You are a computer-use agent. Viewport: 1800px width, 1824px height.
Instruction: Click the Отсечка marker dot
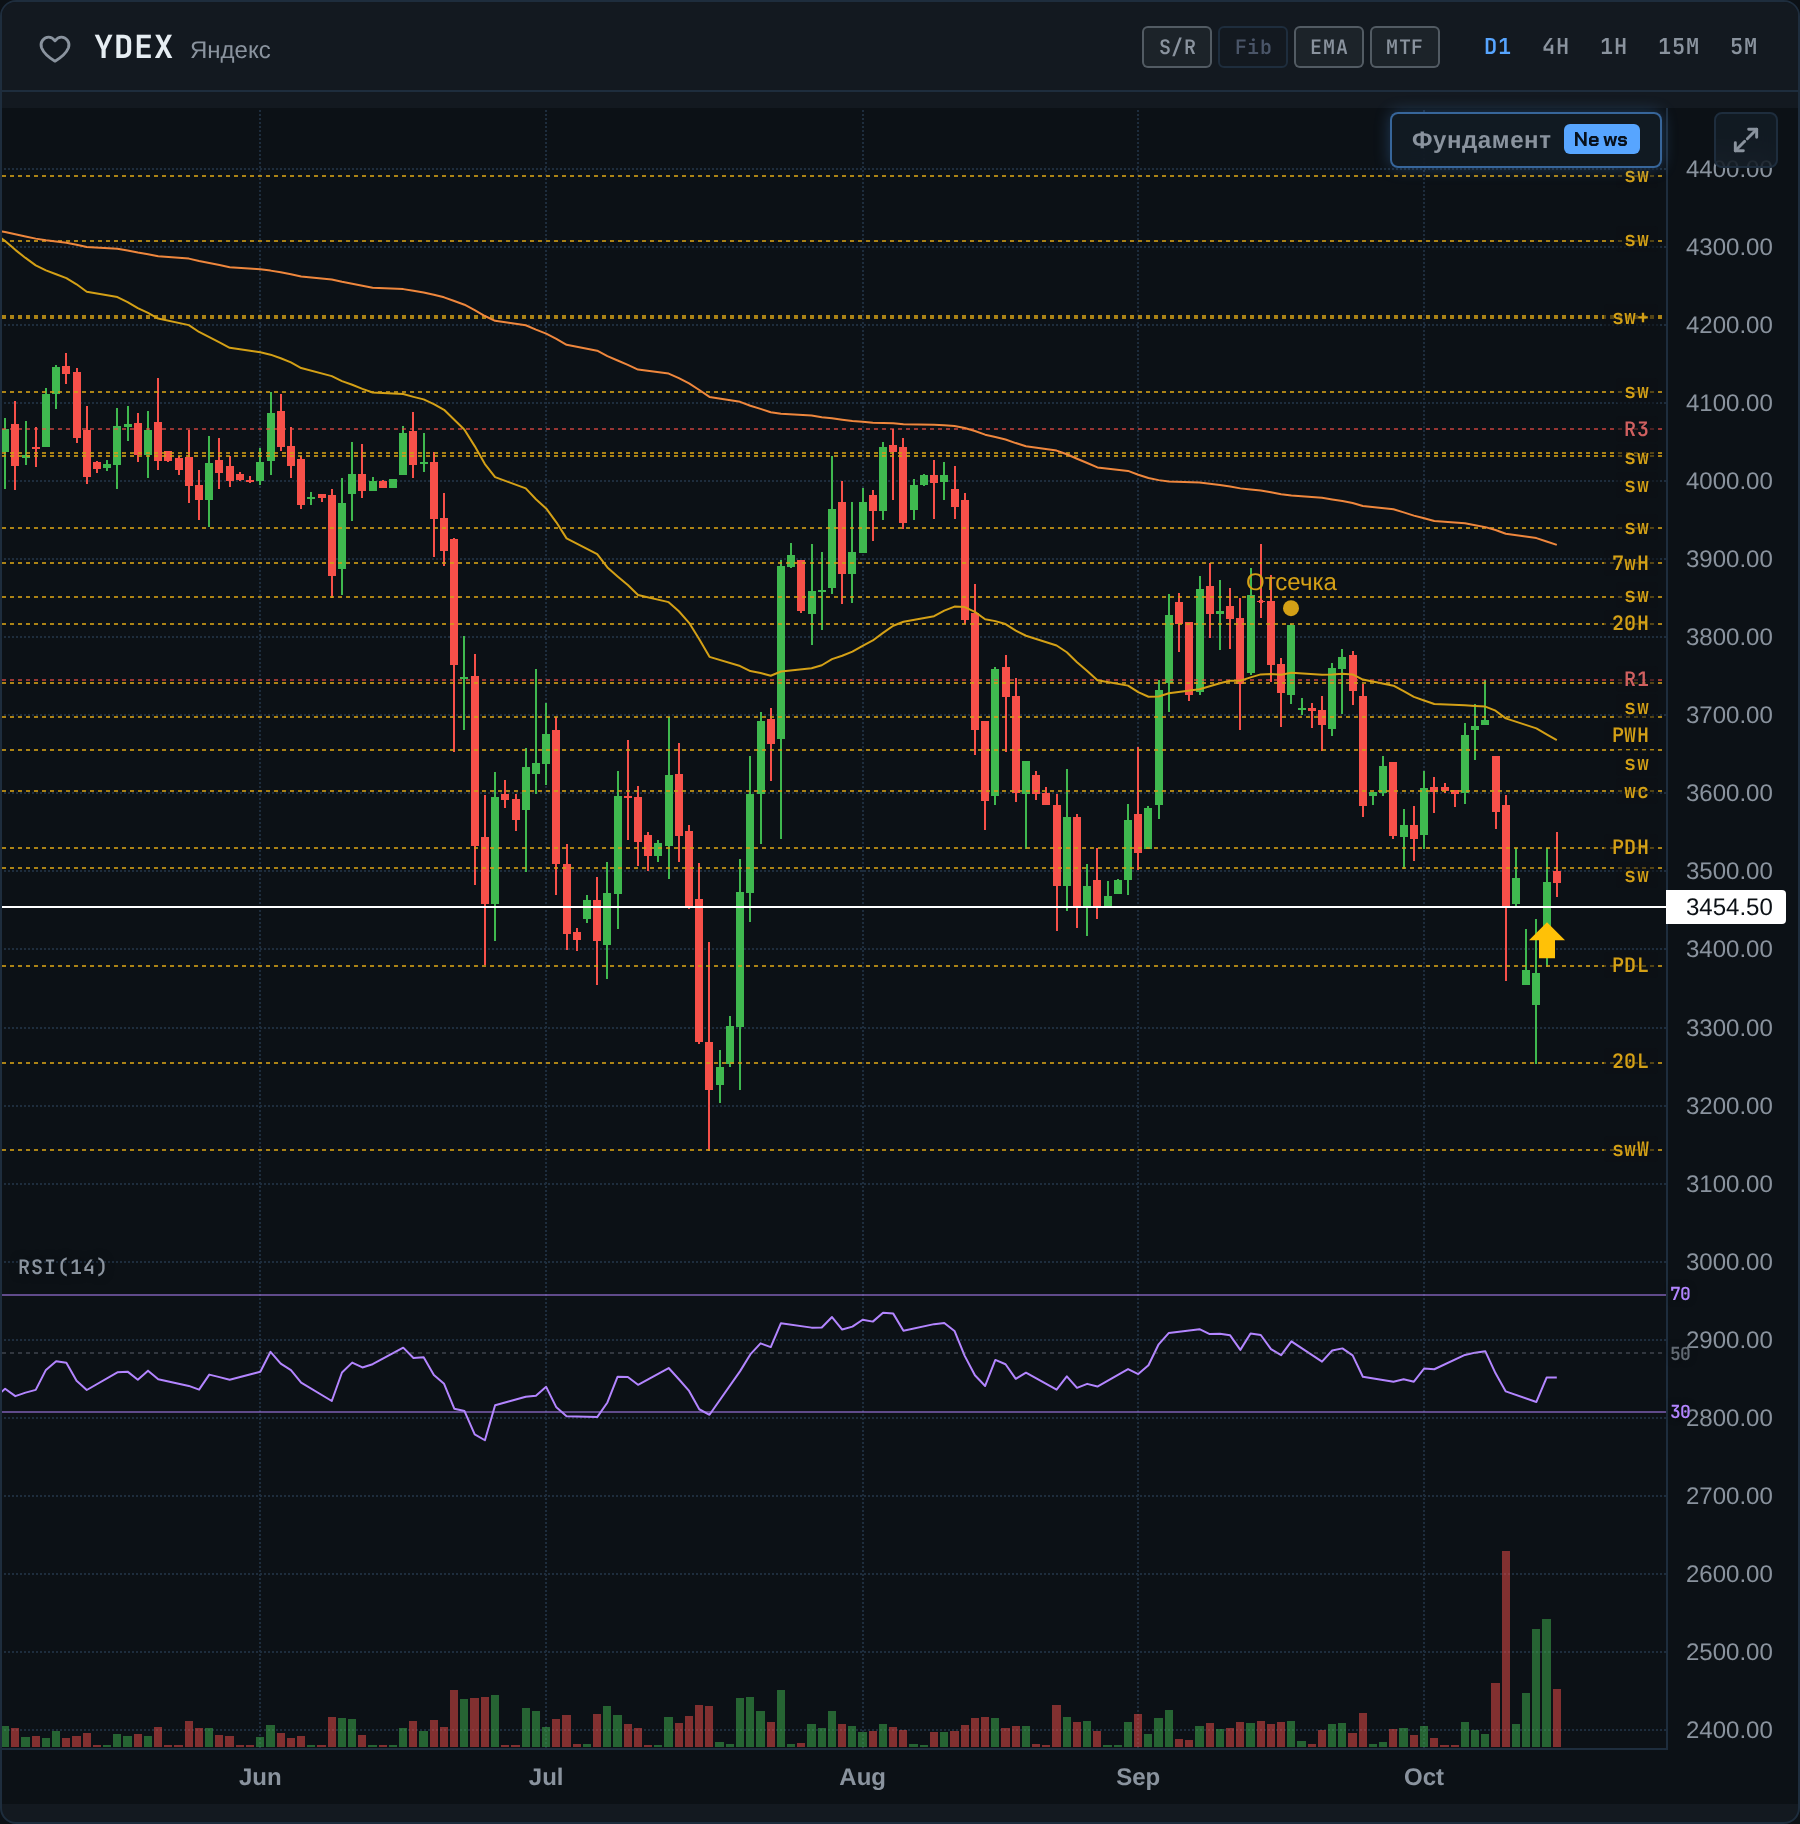[x=1291, y=608]
